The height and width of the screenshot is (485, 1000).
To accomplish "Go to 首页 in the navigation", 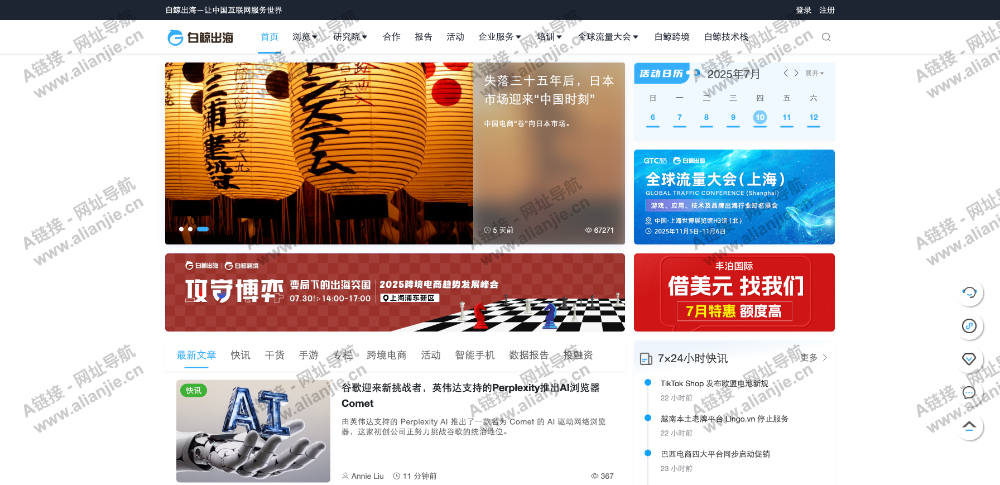I will click(269, 37).
